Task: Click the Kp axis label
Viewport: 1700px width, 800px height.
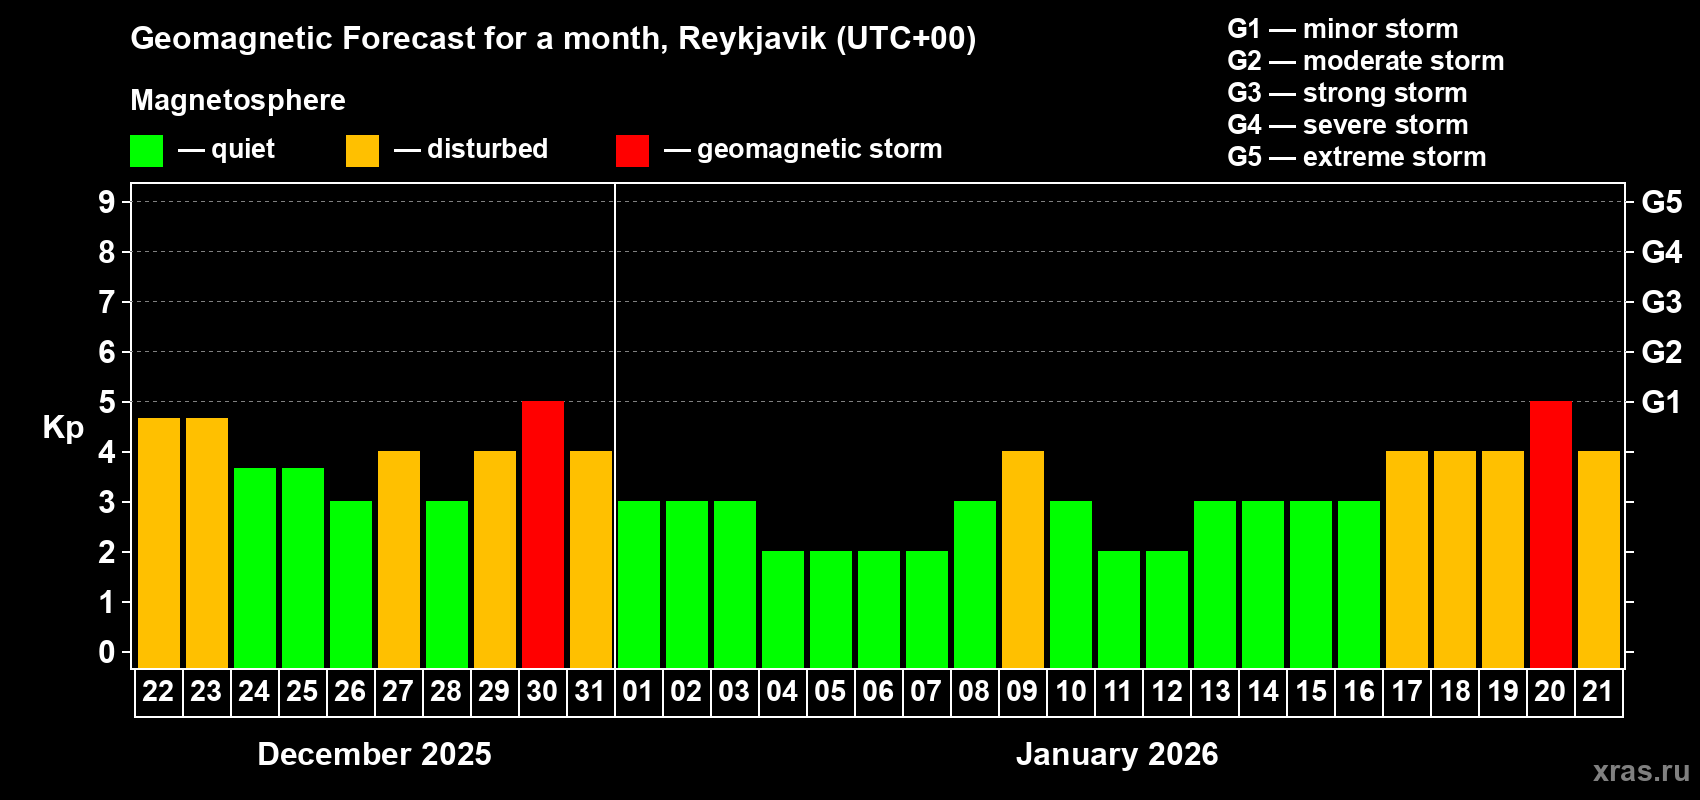Action: coord(63,429)
